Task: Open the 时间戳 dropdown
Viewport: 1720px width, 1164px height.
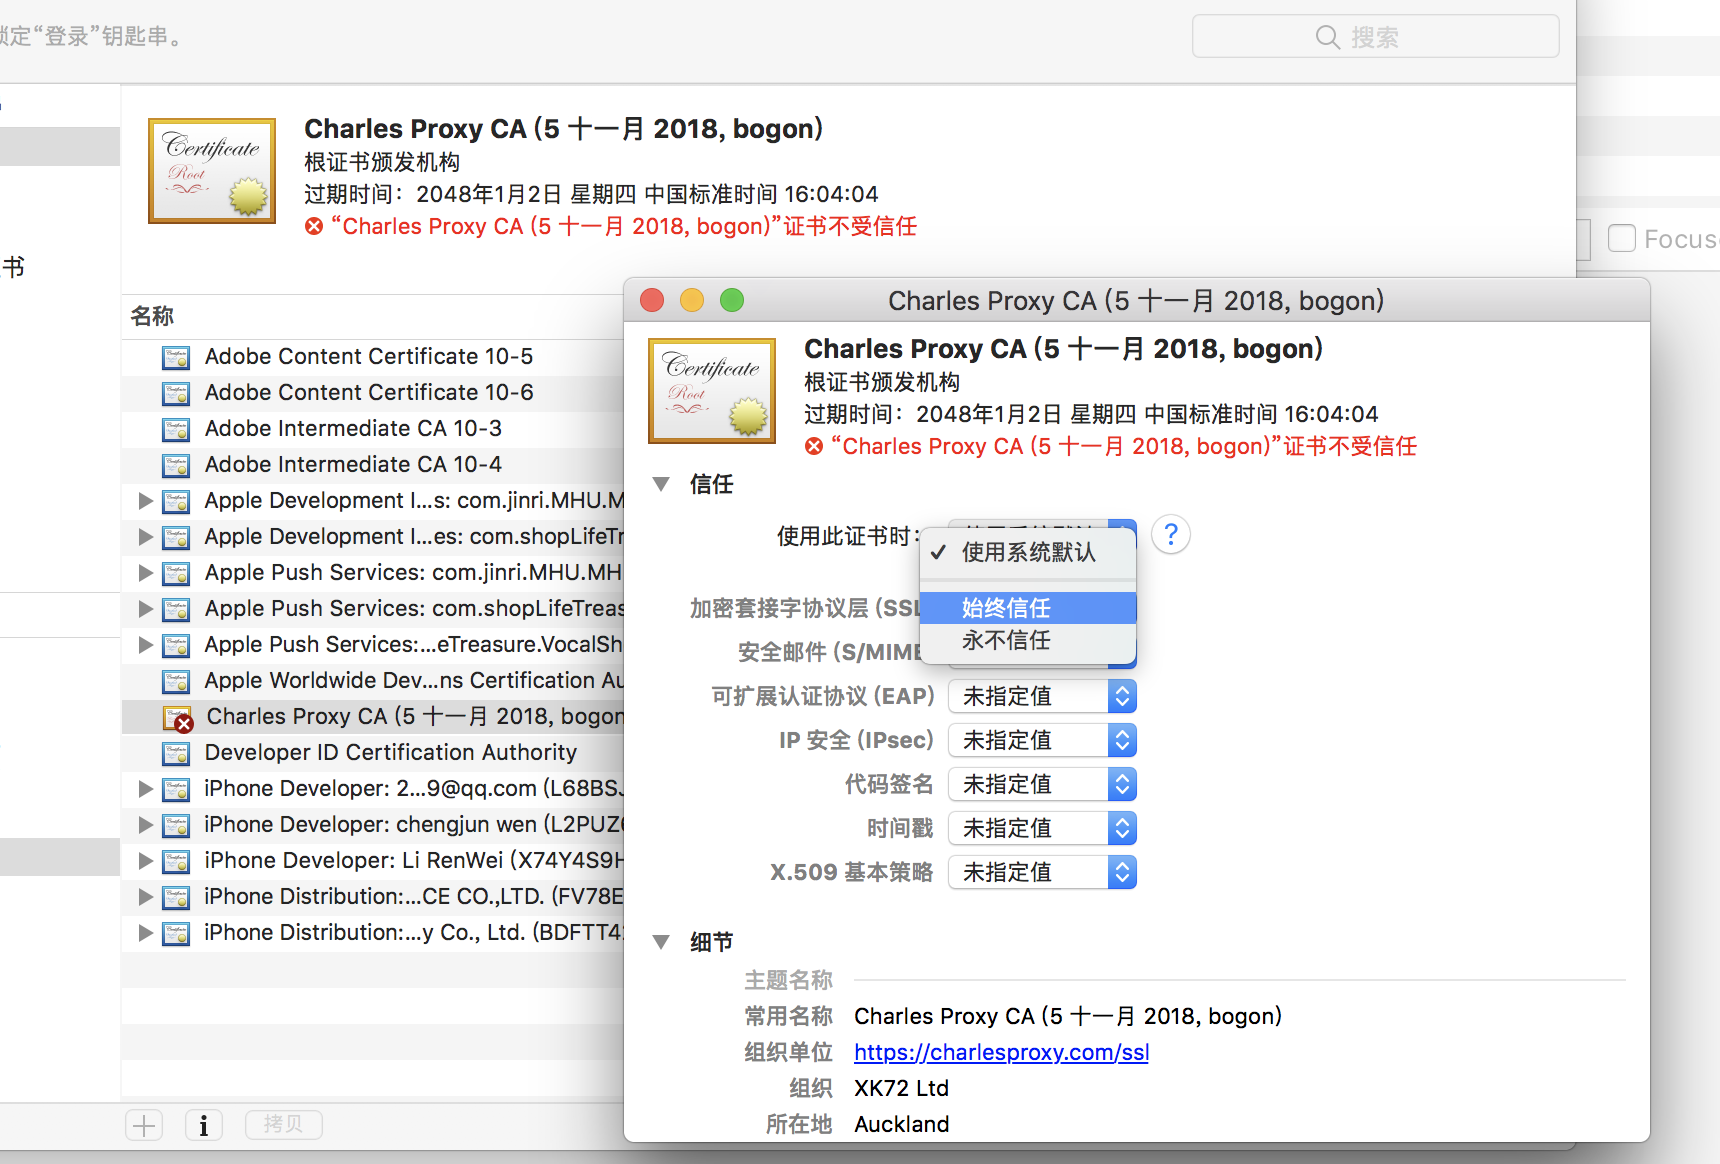Action: (x=1042, y=828)
